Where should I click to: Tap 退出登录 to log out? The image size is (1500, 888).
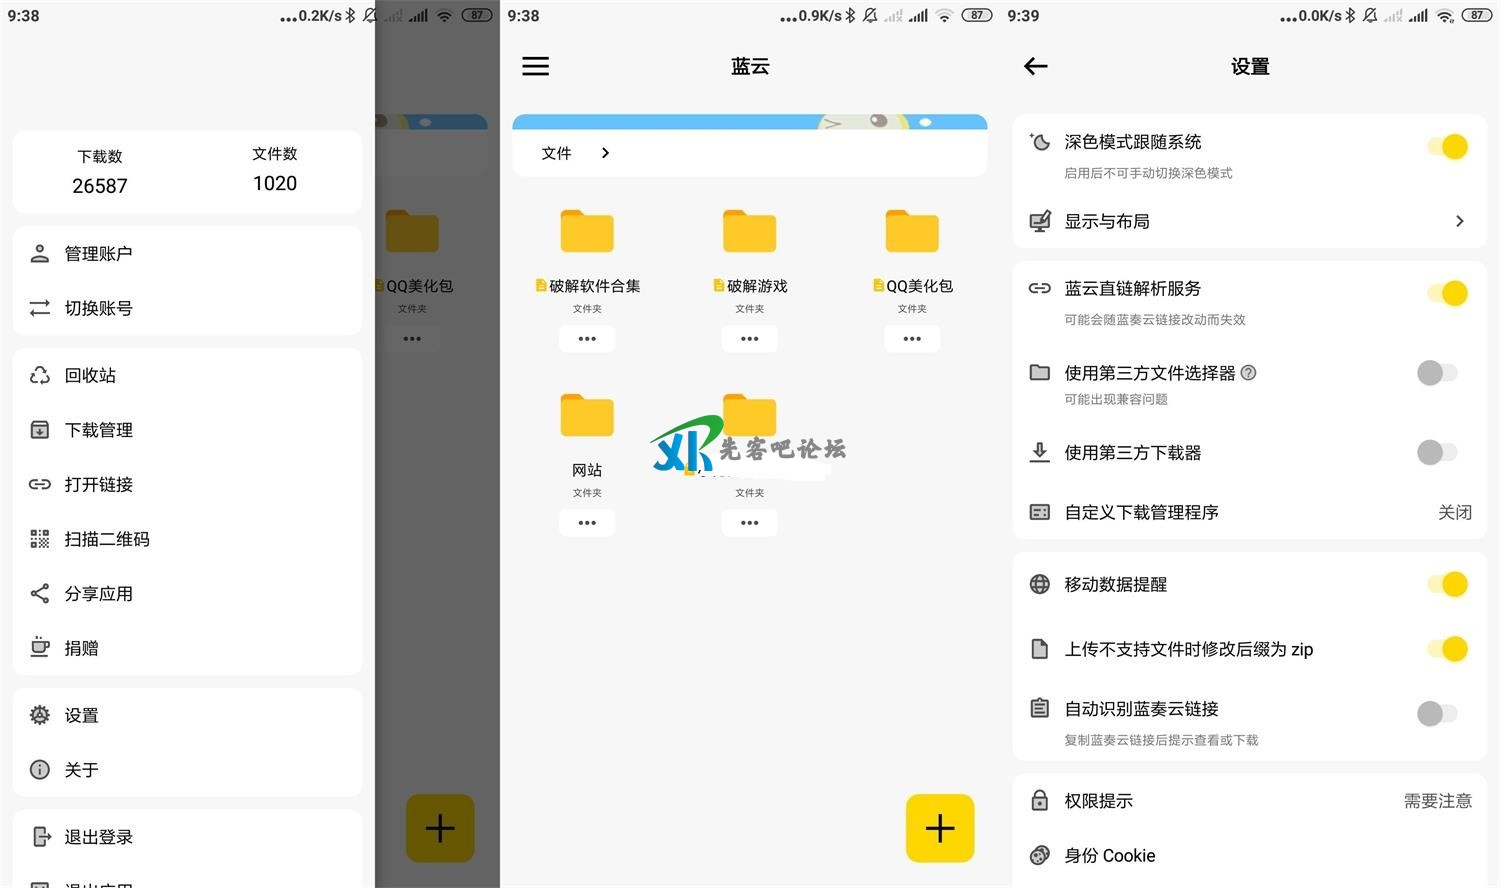(x=98, y=837)
